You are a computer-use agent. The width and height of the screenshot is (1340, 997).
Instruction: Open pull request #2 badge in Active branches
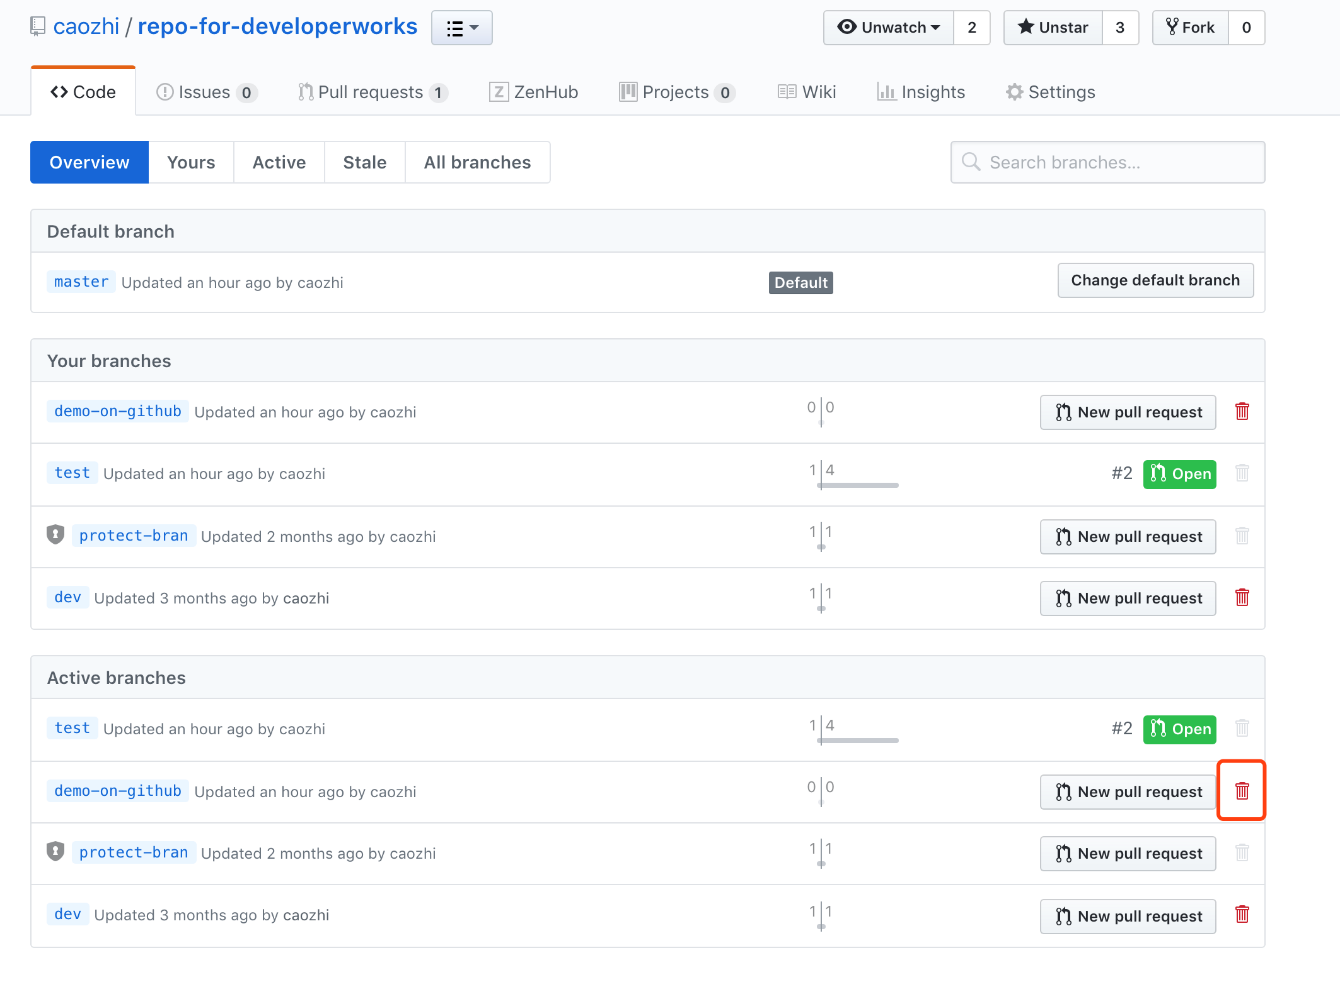pyautogui.click(x=1179, y=729)
